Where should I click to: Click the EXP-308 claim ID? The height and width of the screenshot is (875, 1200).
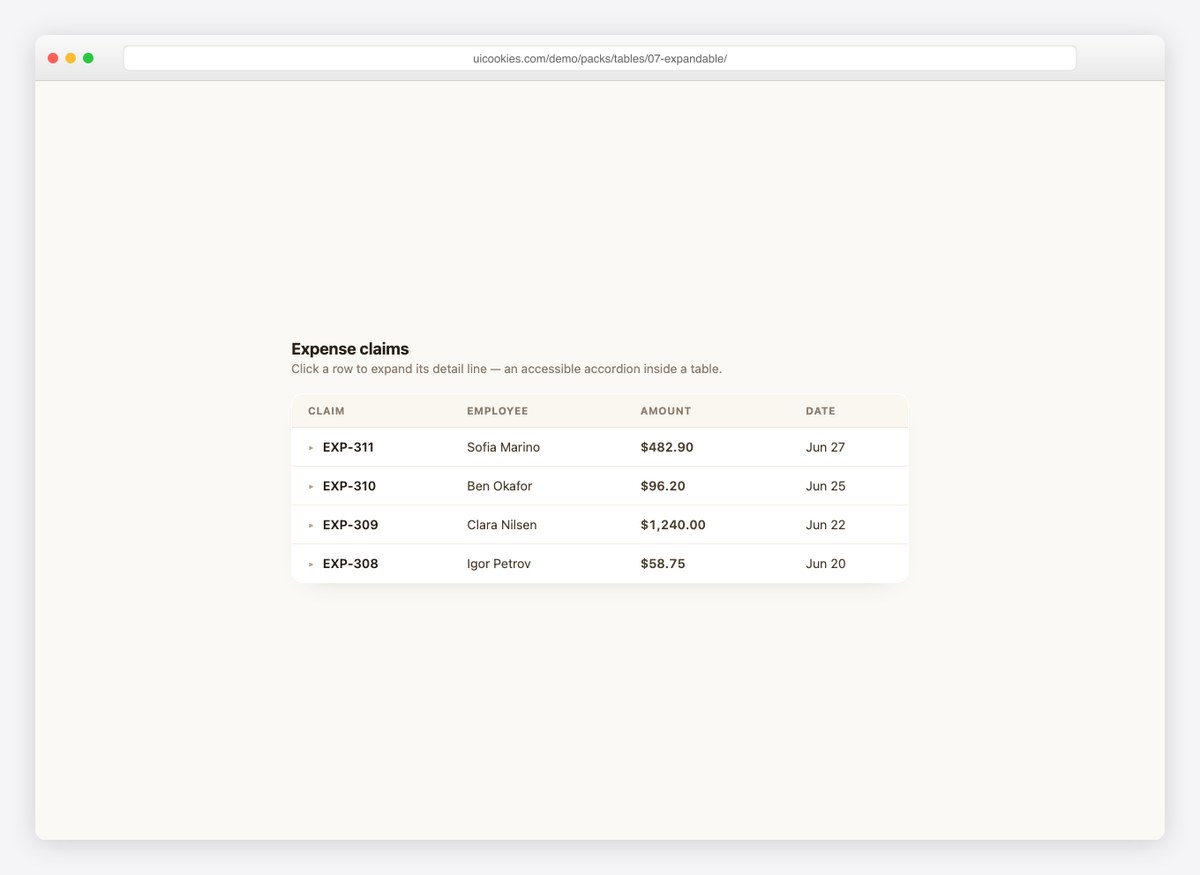(350, 564)
